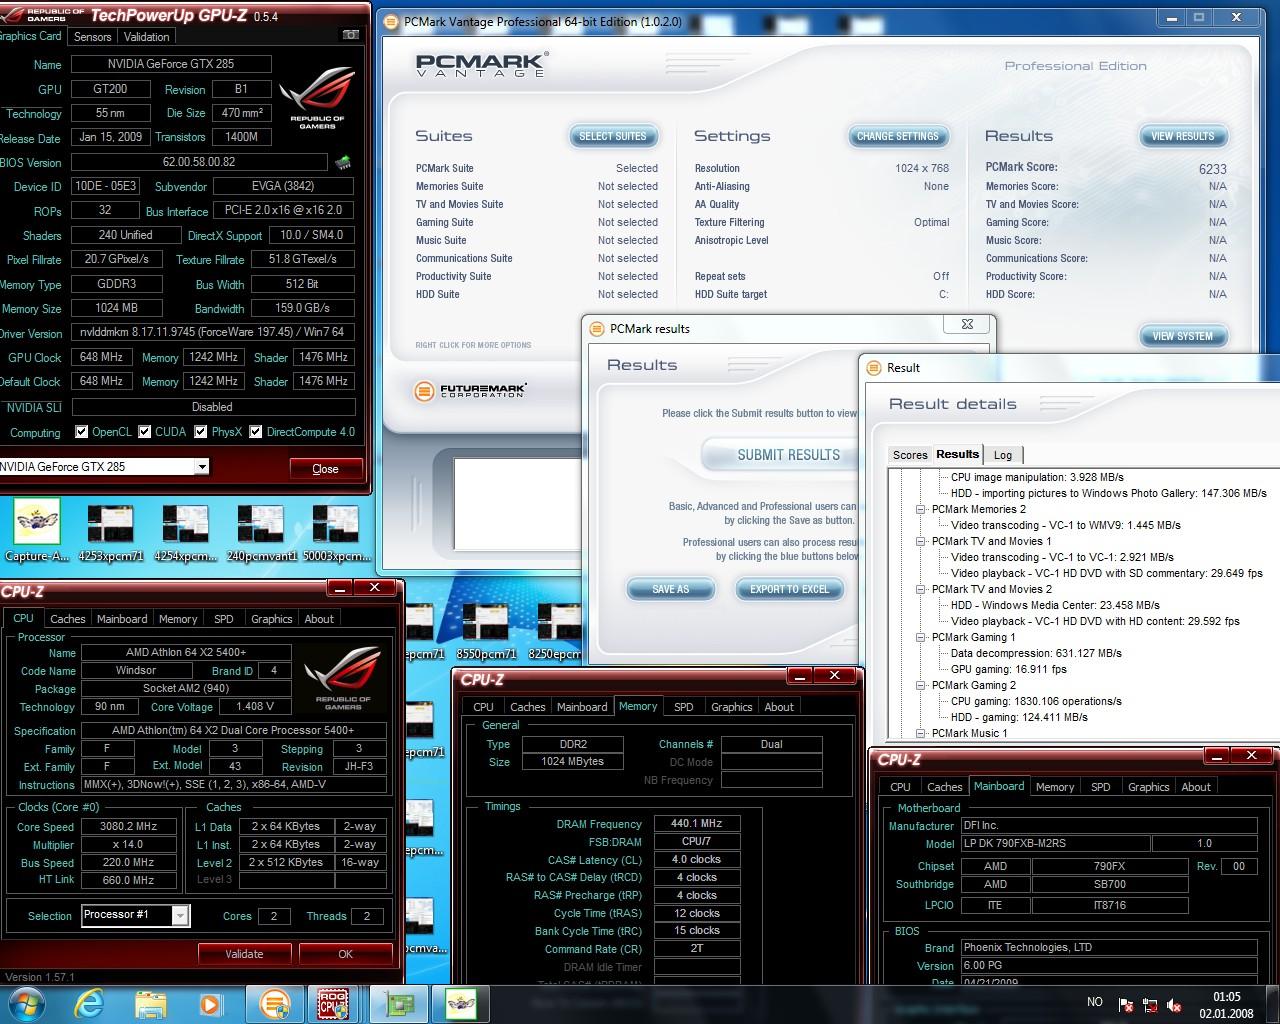Screen dimensions: 1280x1024
Task: Click the GPU-Z screenshot camera icon
Action: [350, 35]
